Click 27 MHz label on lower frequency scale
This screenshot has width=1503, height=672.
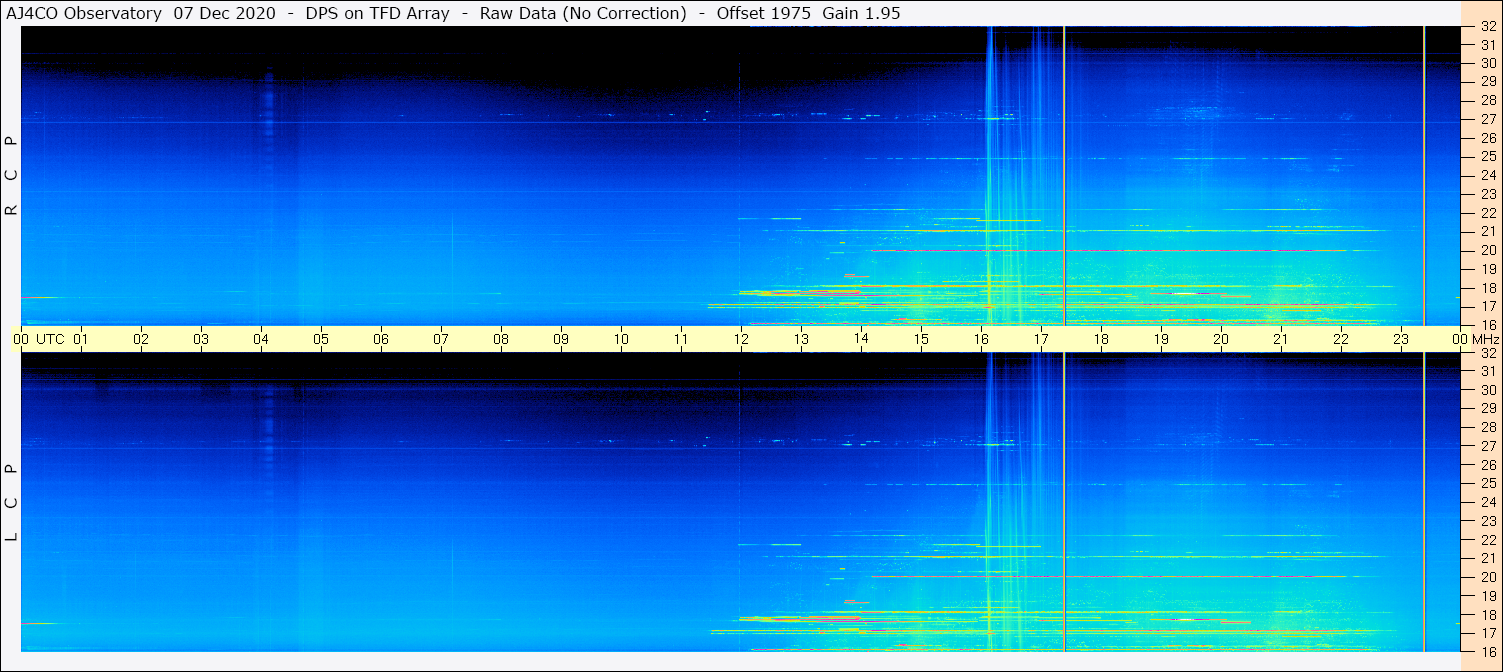pyautogui.click(x=1487, y=446)
